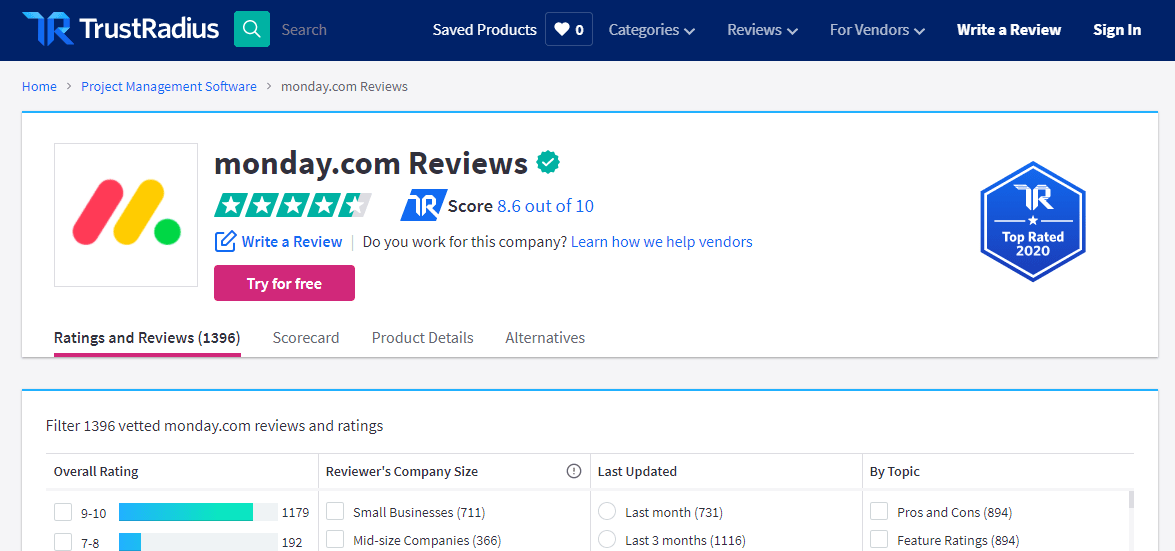Check the 7-8 rating checkbox

coord(63,542)
